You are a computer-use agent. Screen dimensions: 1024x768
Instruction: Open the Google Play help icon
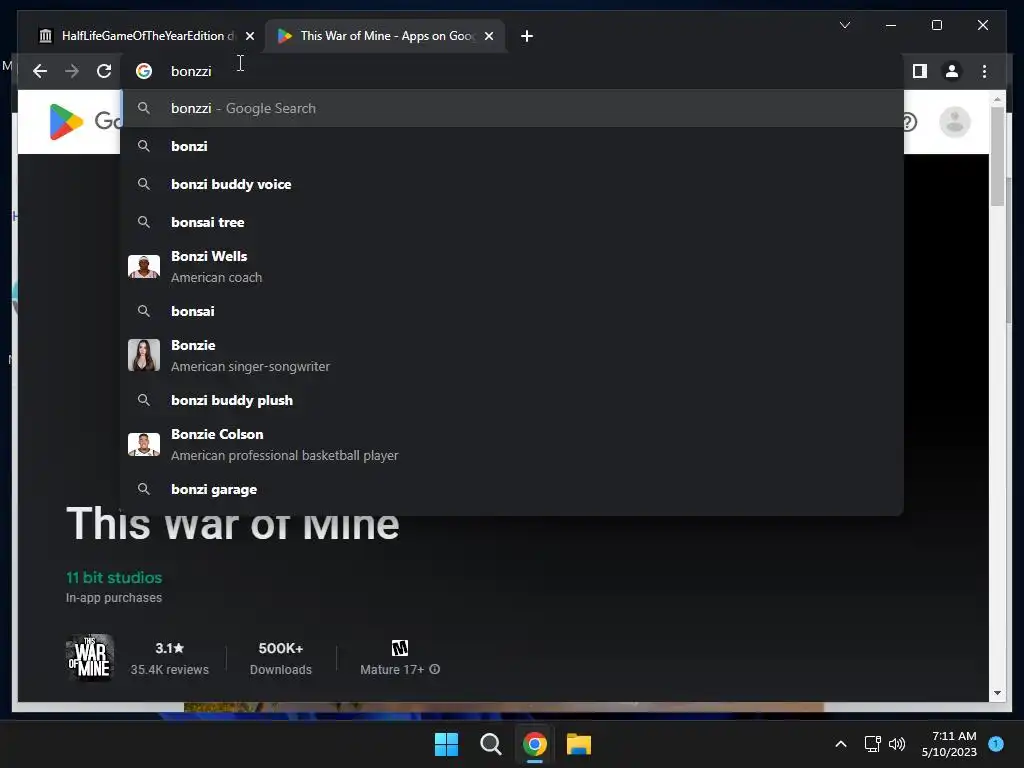pos(910,122)
